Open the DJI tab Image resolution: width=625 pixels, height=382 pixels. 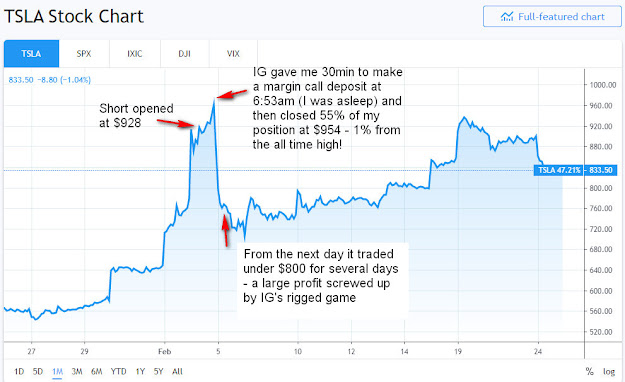pyautogui.click(x=185, y=53)
